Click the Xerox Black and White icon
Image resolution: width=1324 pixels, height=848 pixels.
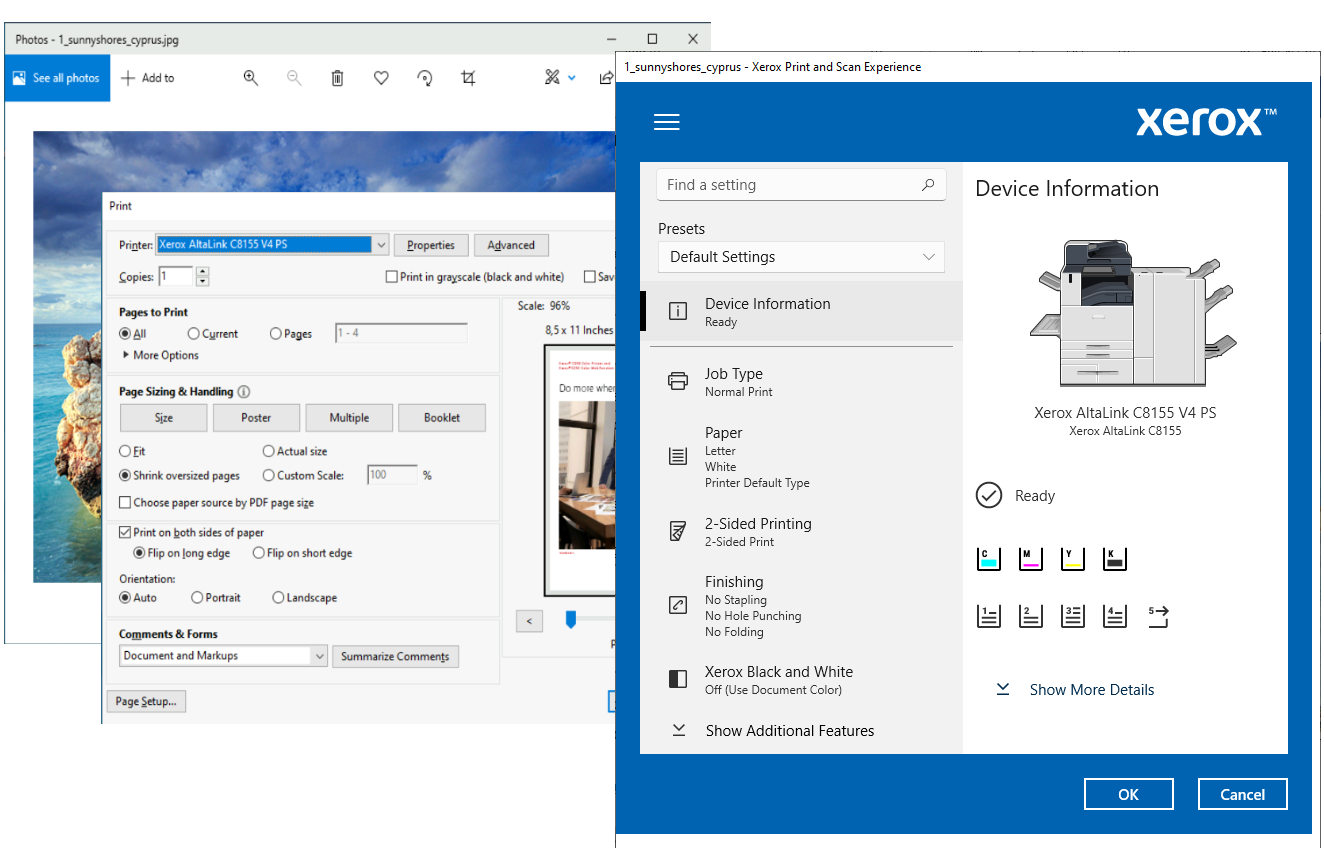click(678, 680)
